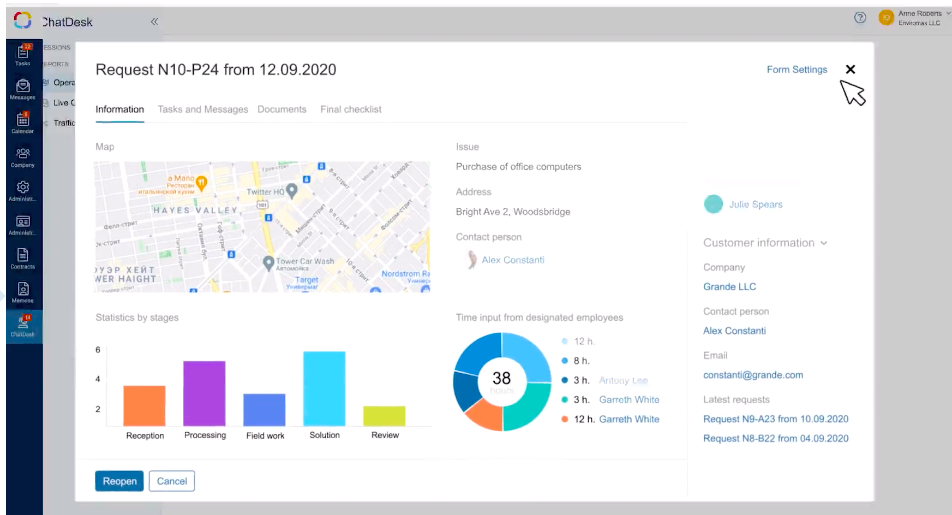Click 'Purchase of office computers' issue text

coord(518,166)
